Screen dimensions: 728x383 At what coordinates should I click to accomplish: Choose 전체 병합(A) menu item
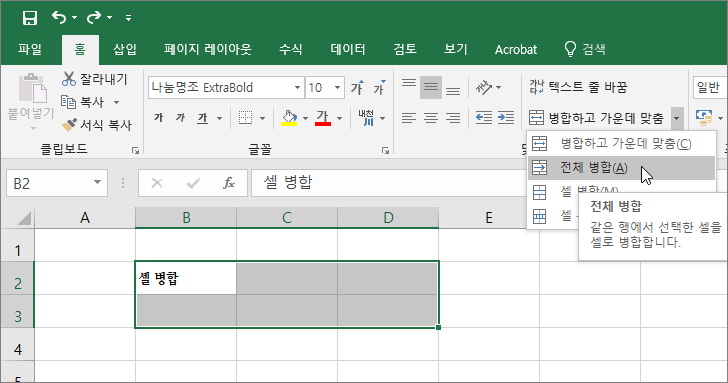point(621,168)
